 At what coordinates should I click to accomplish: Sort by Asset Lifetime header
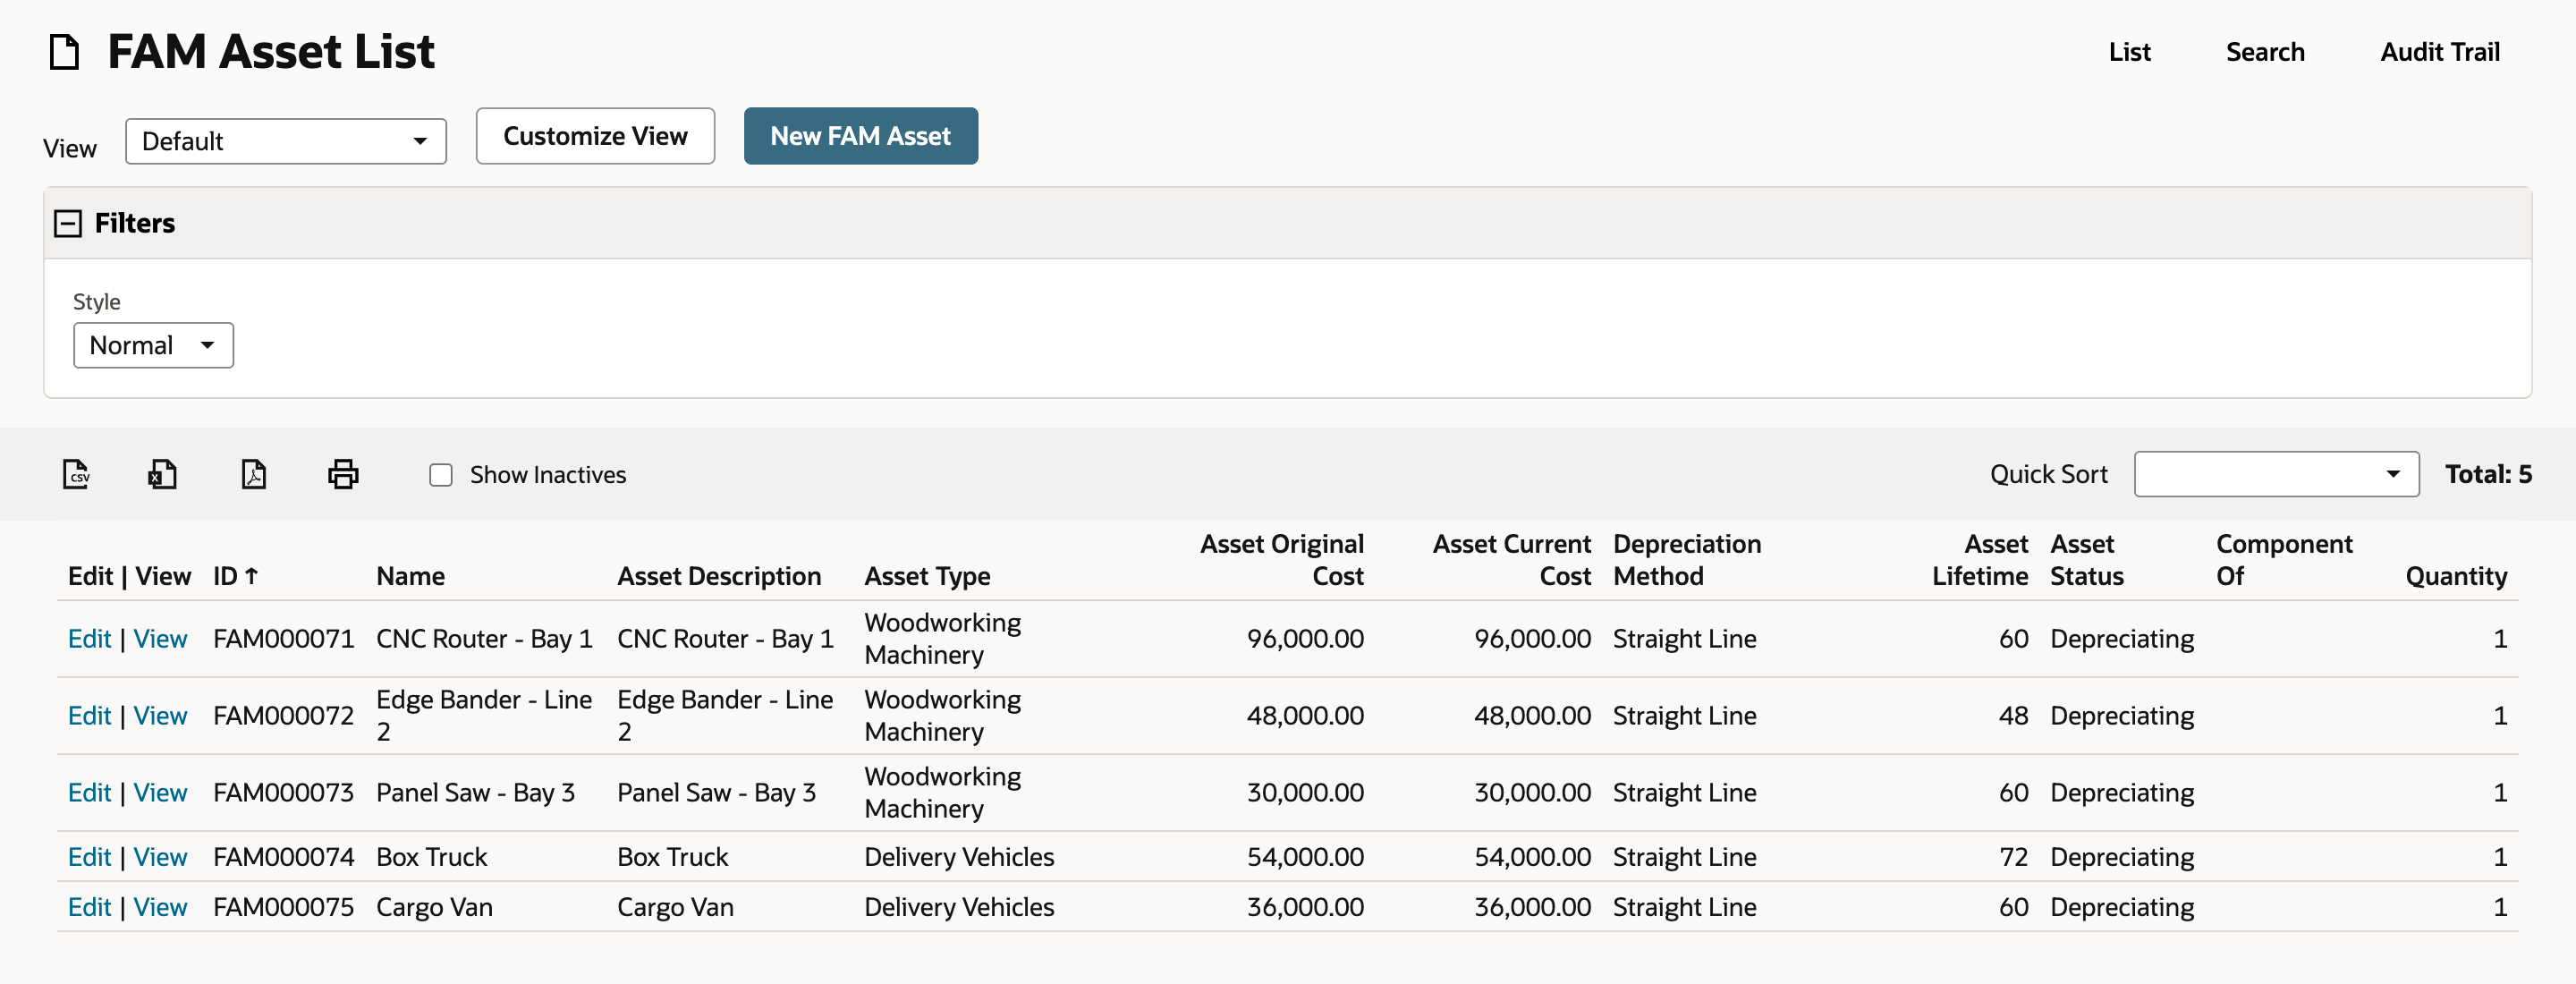(1979, 560)
